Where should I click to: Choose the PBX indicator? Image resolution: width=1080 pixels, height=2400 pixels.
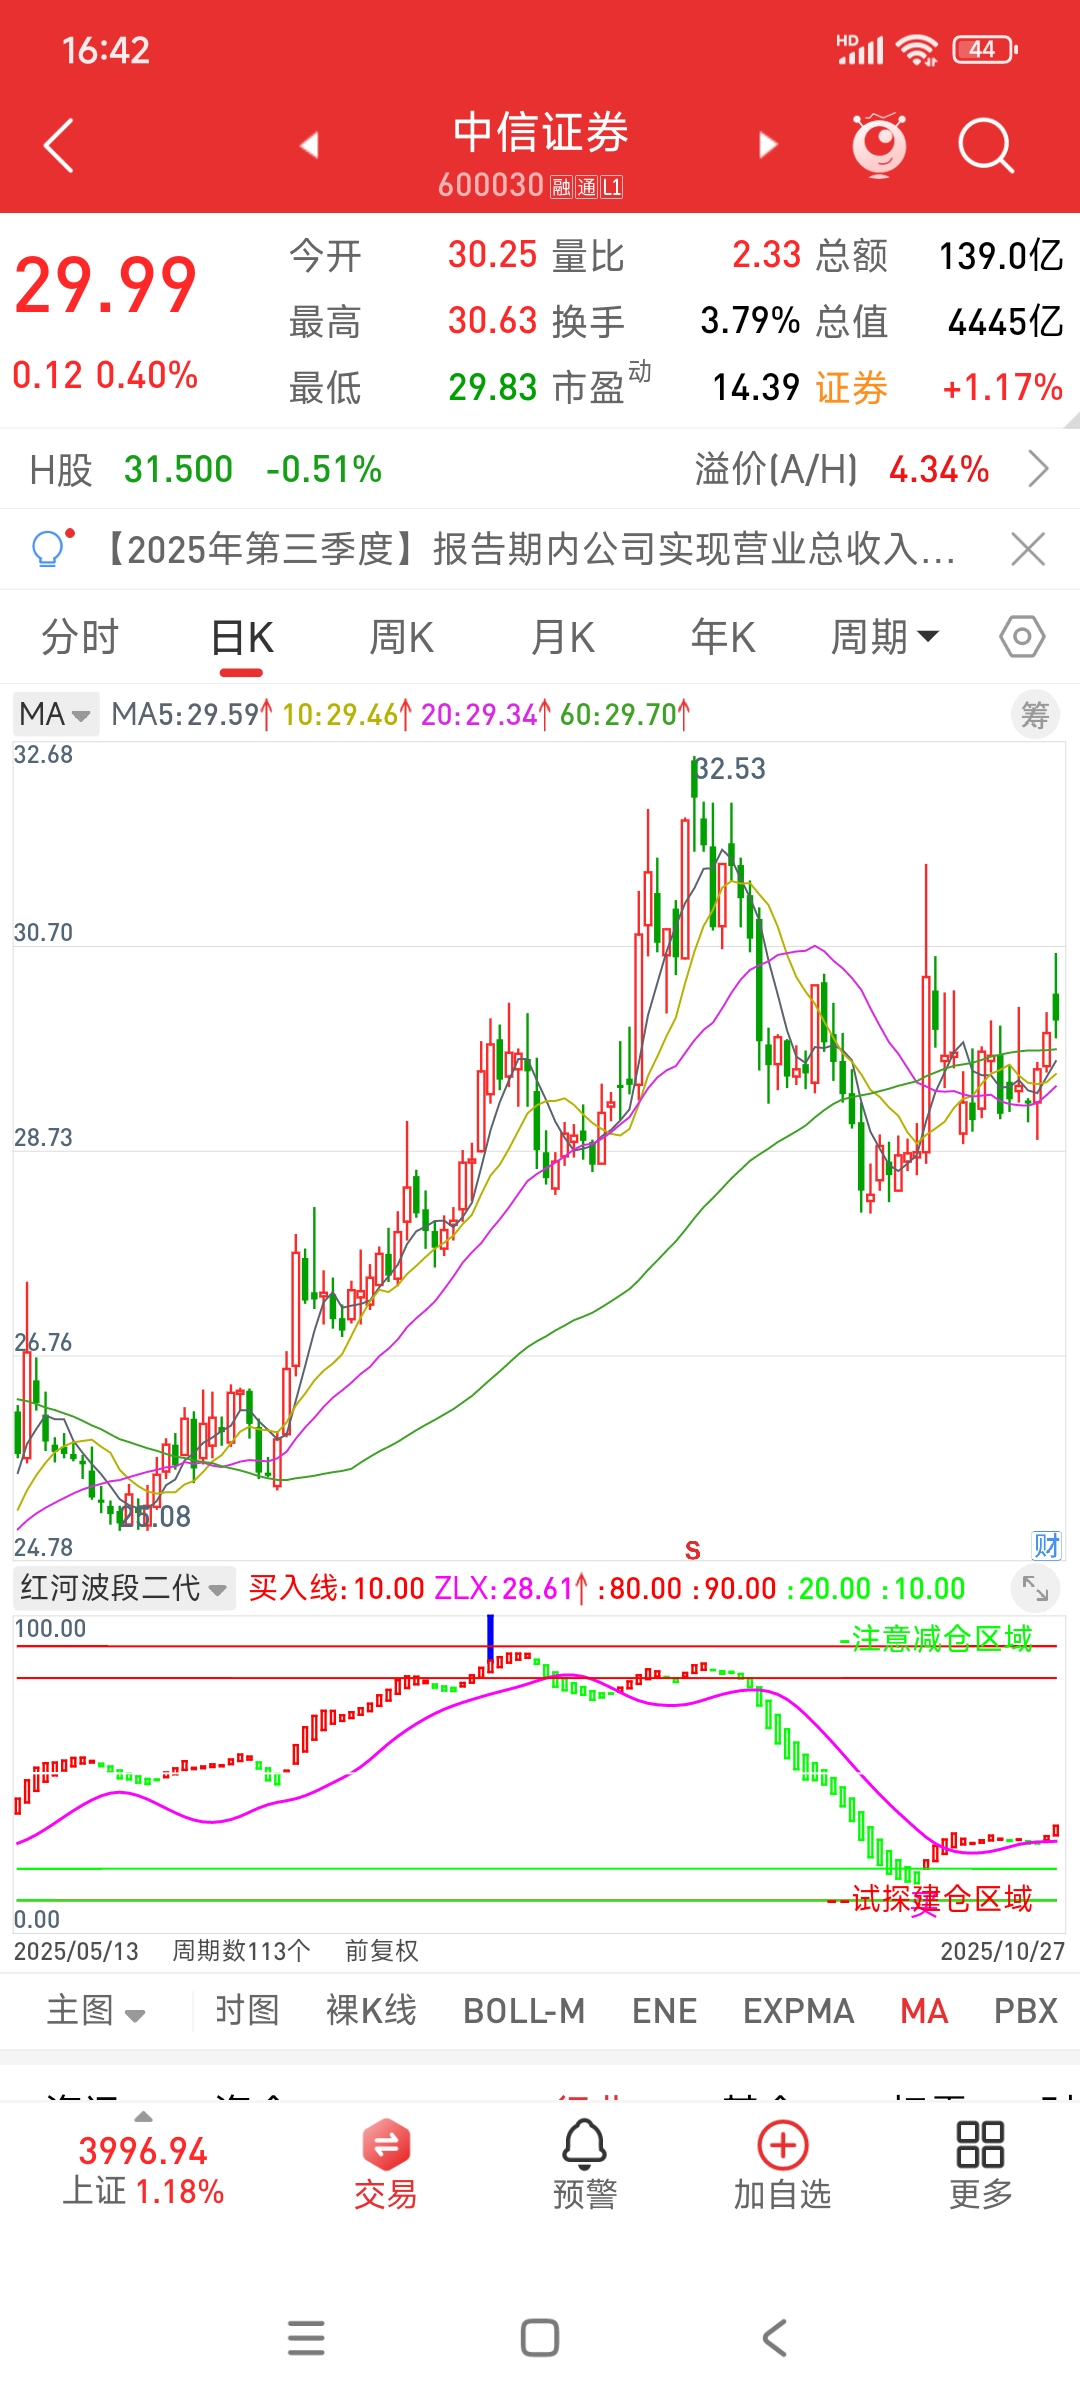(x=1026, y=2010)
